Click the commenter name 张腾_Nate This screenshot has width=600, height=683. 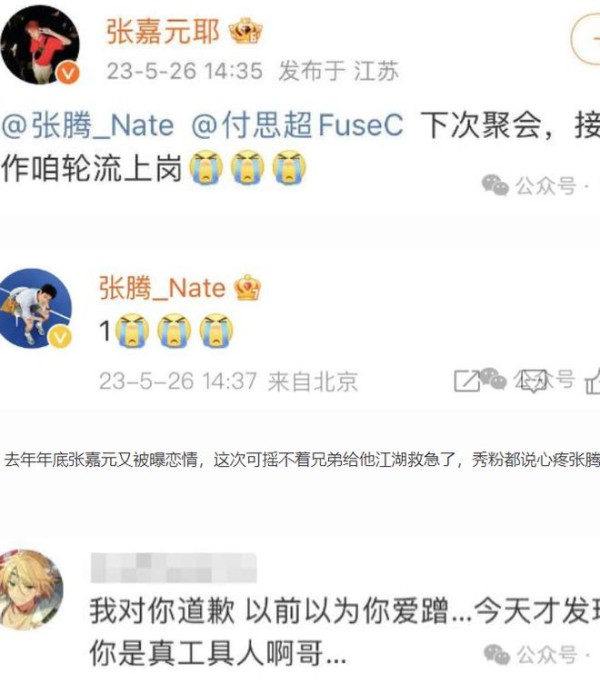(162, 288)
